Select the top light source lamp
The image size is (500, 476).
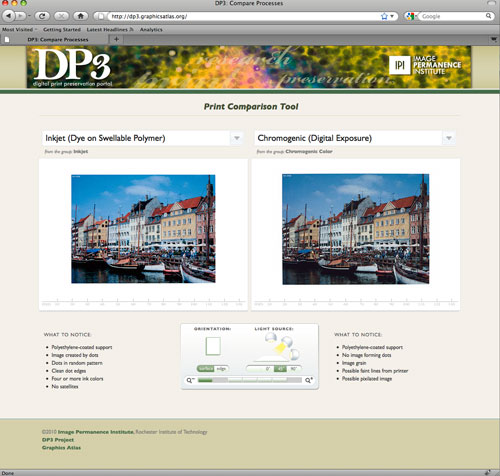click(270, 338)
